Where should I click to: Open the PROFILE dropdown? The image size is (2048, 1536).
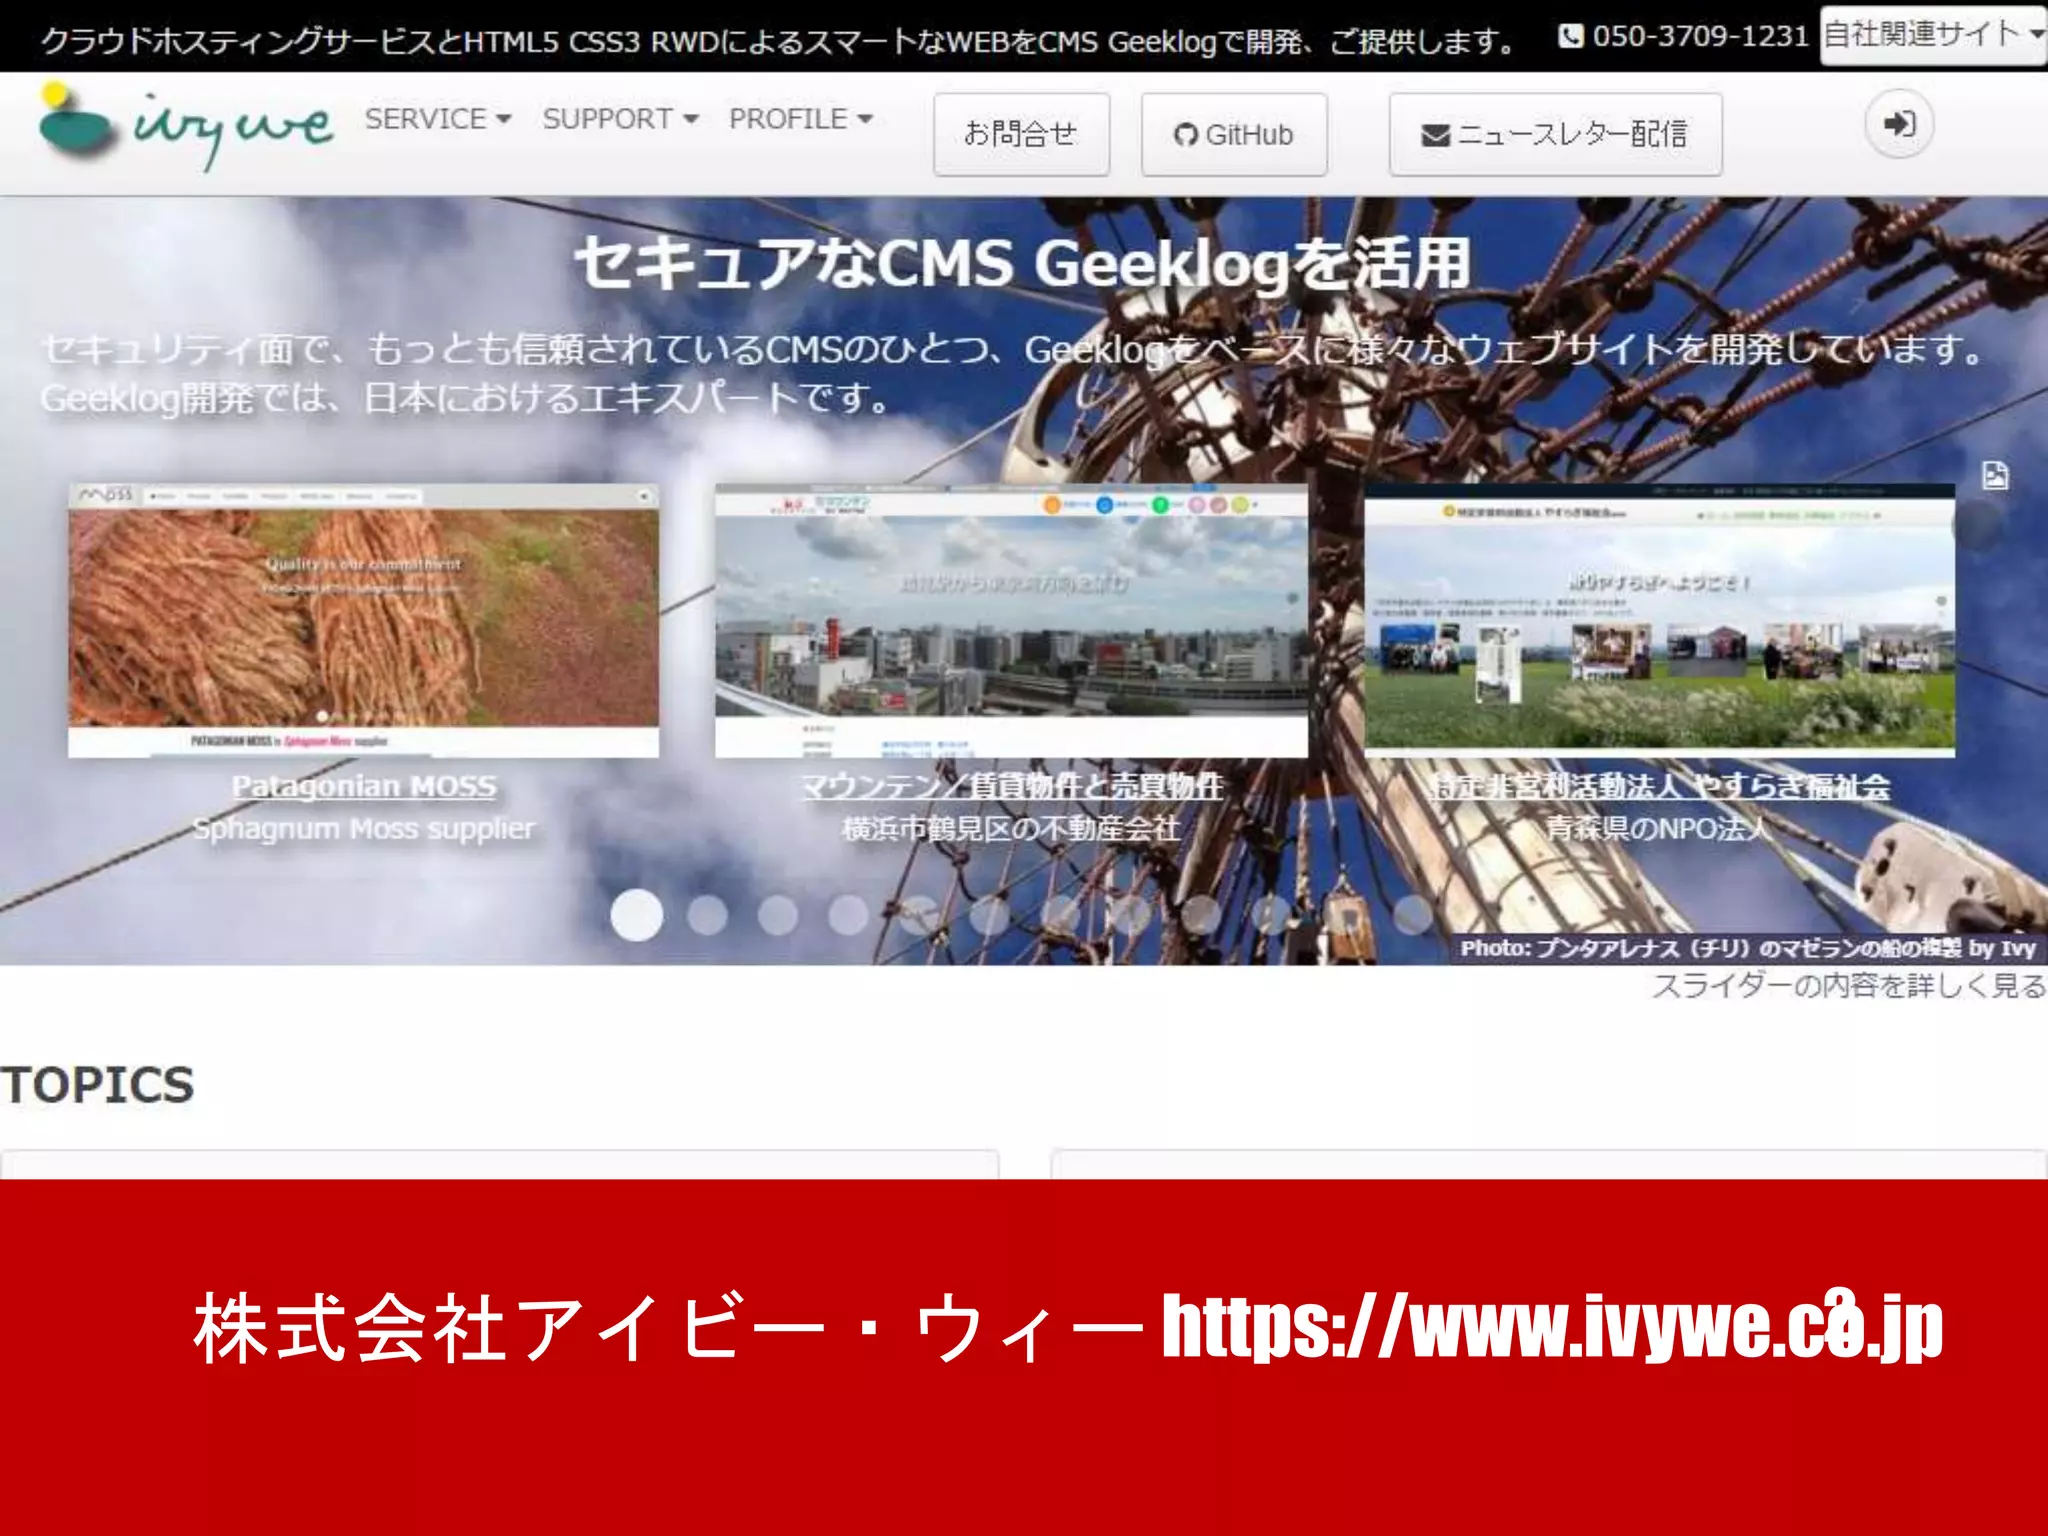801,119
